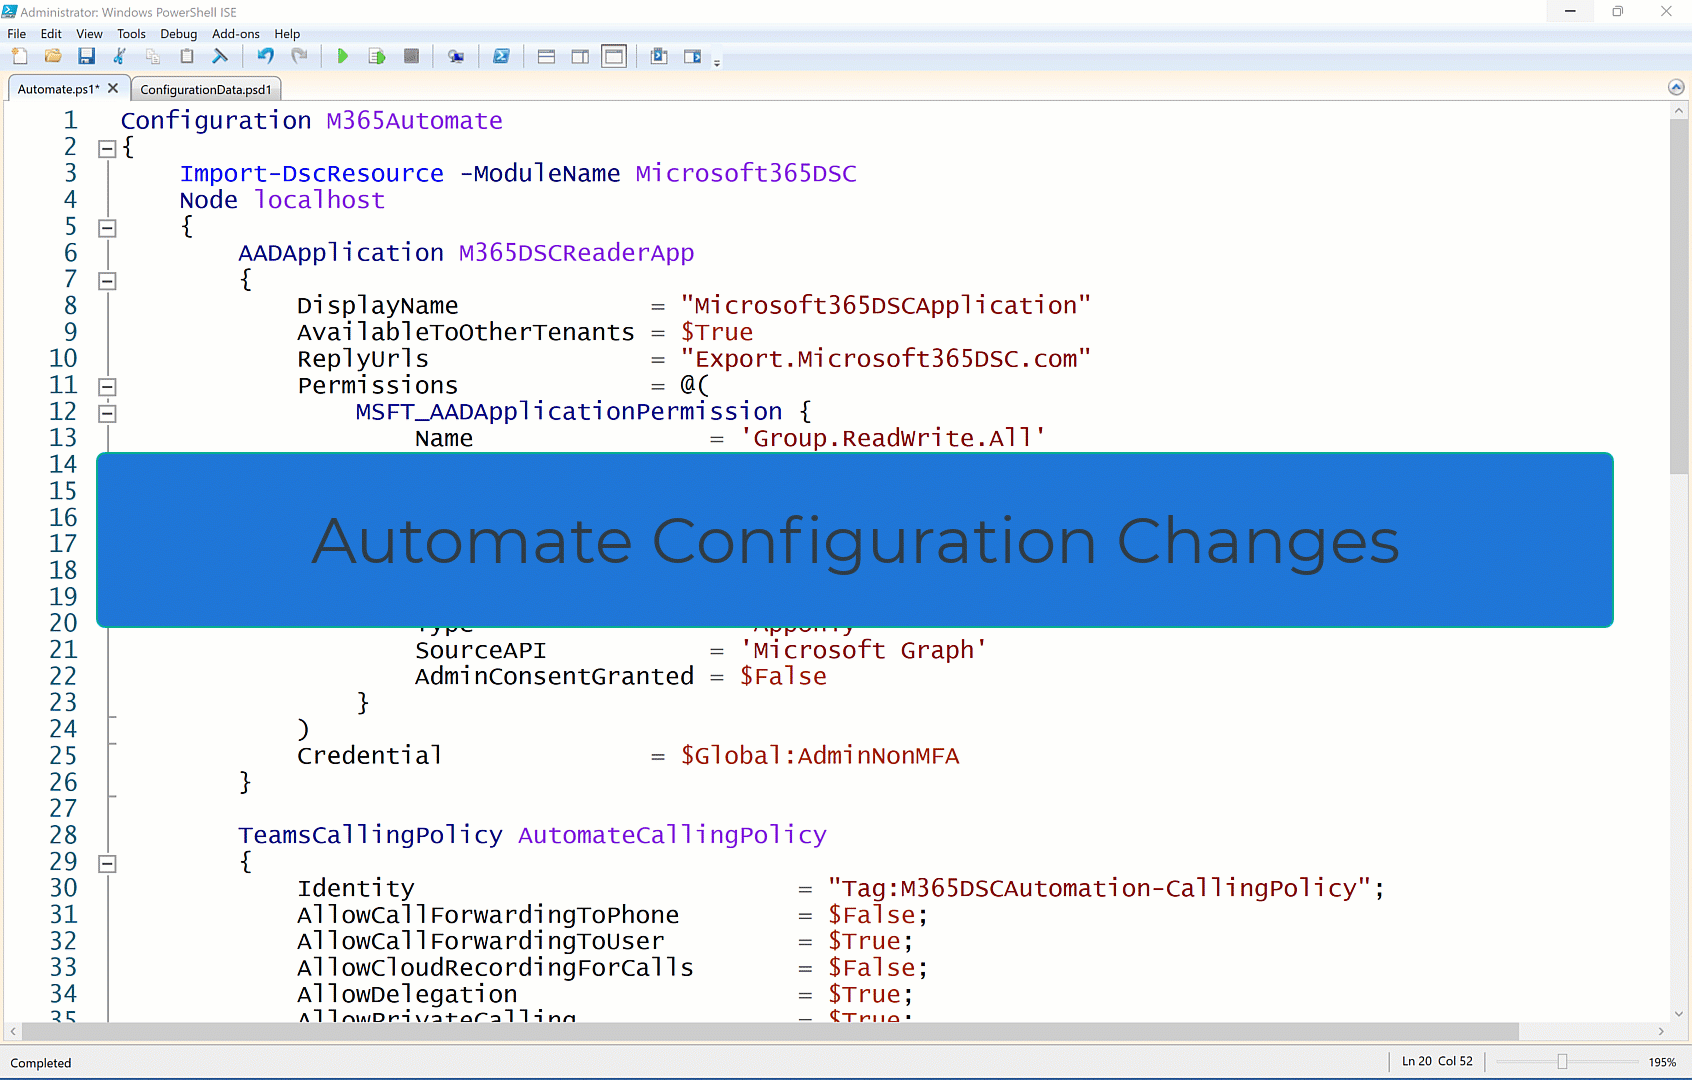Toggle Show Script Pane Right layout

click(580, 56)
